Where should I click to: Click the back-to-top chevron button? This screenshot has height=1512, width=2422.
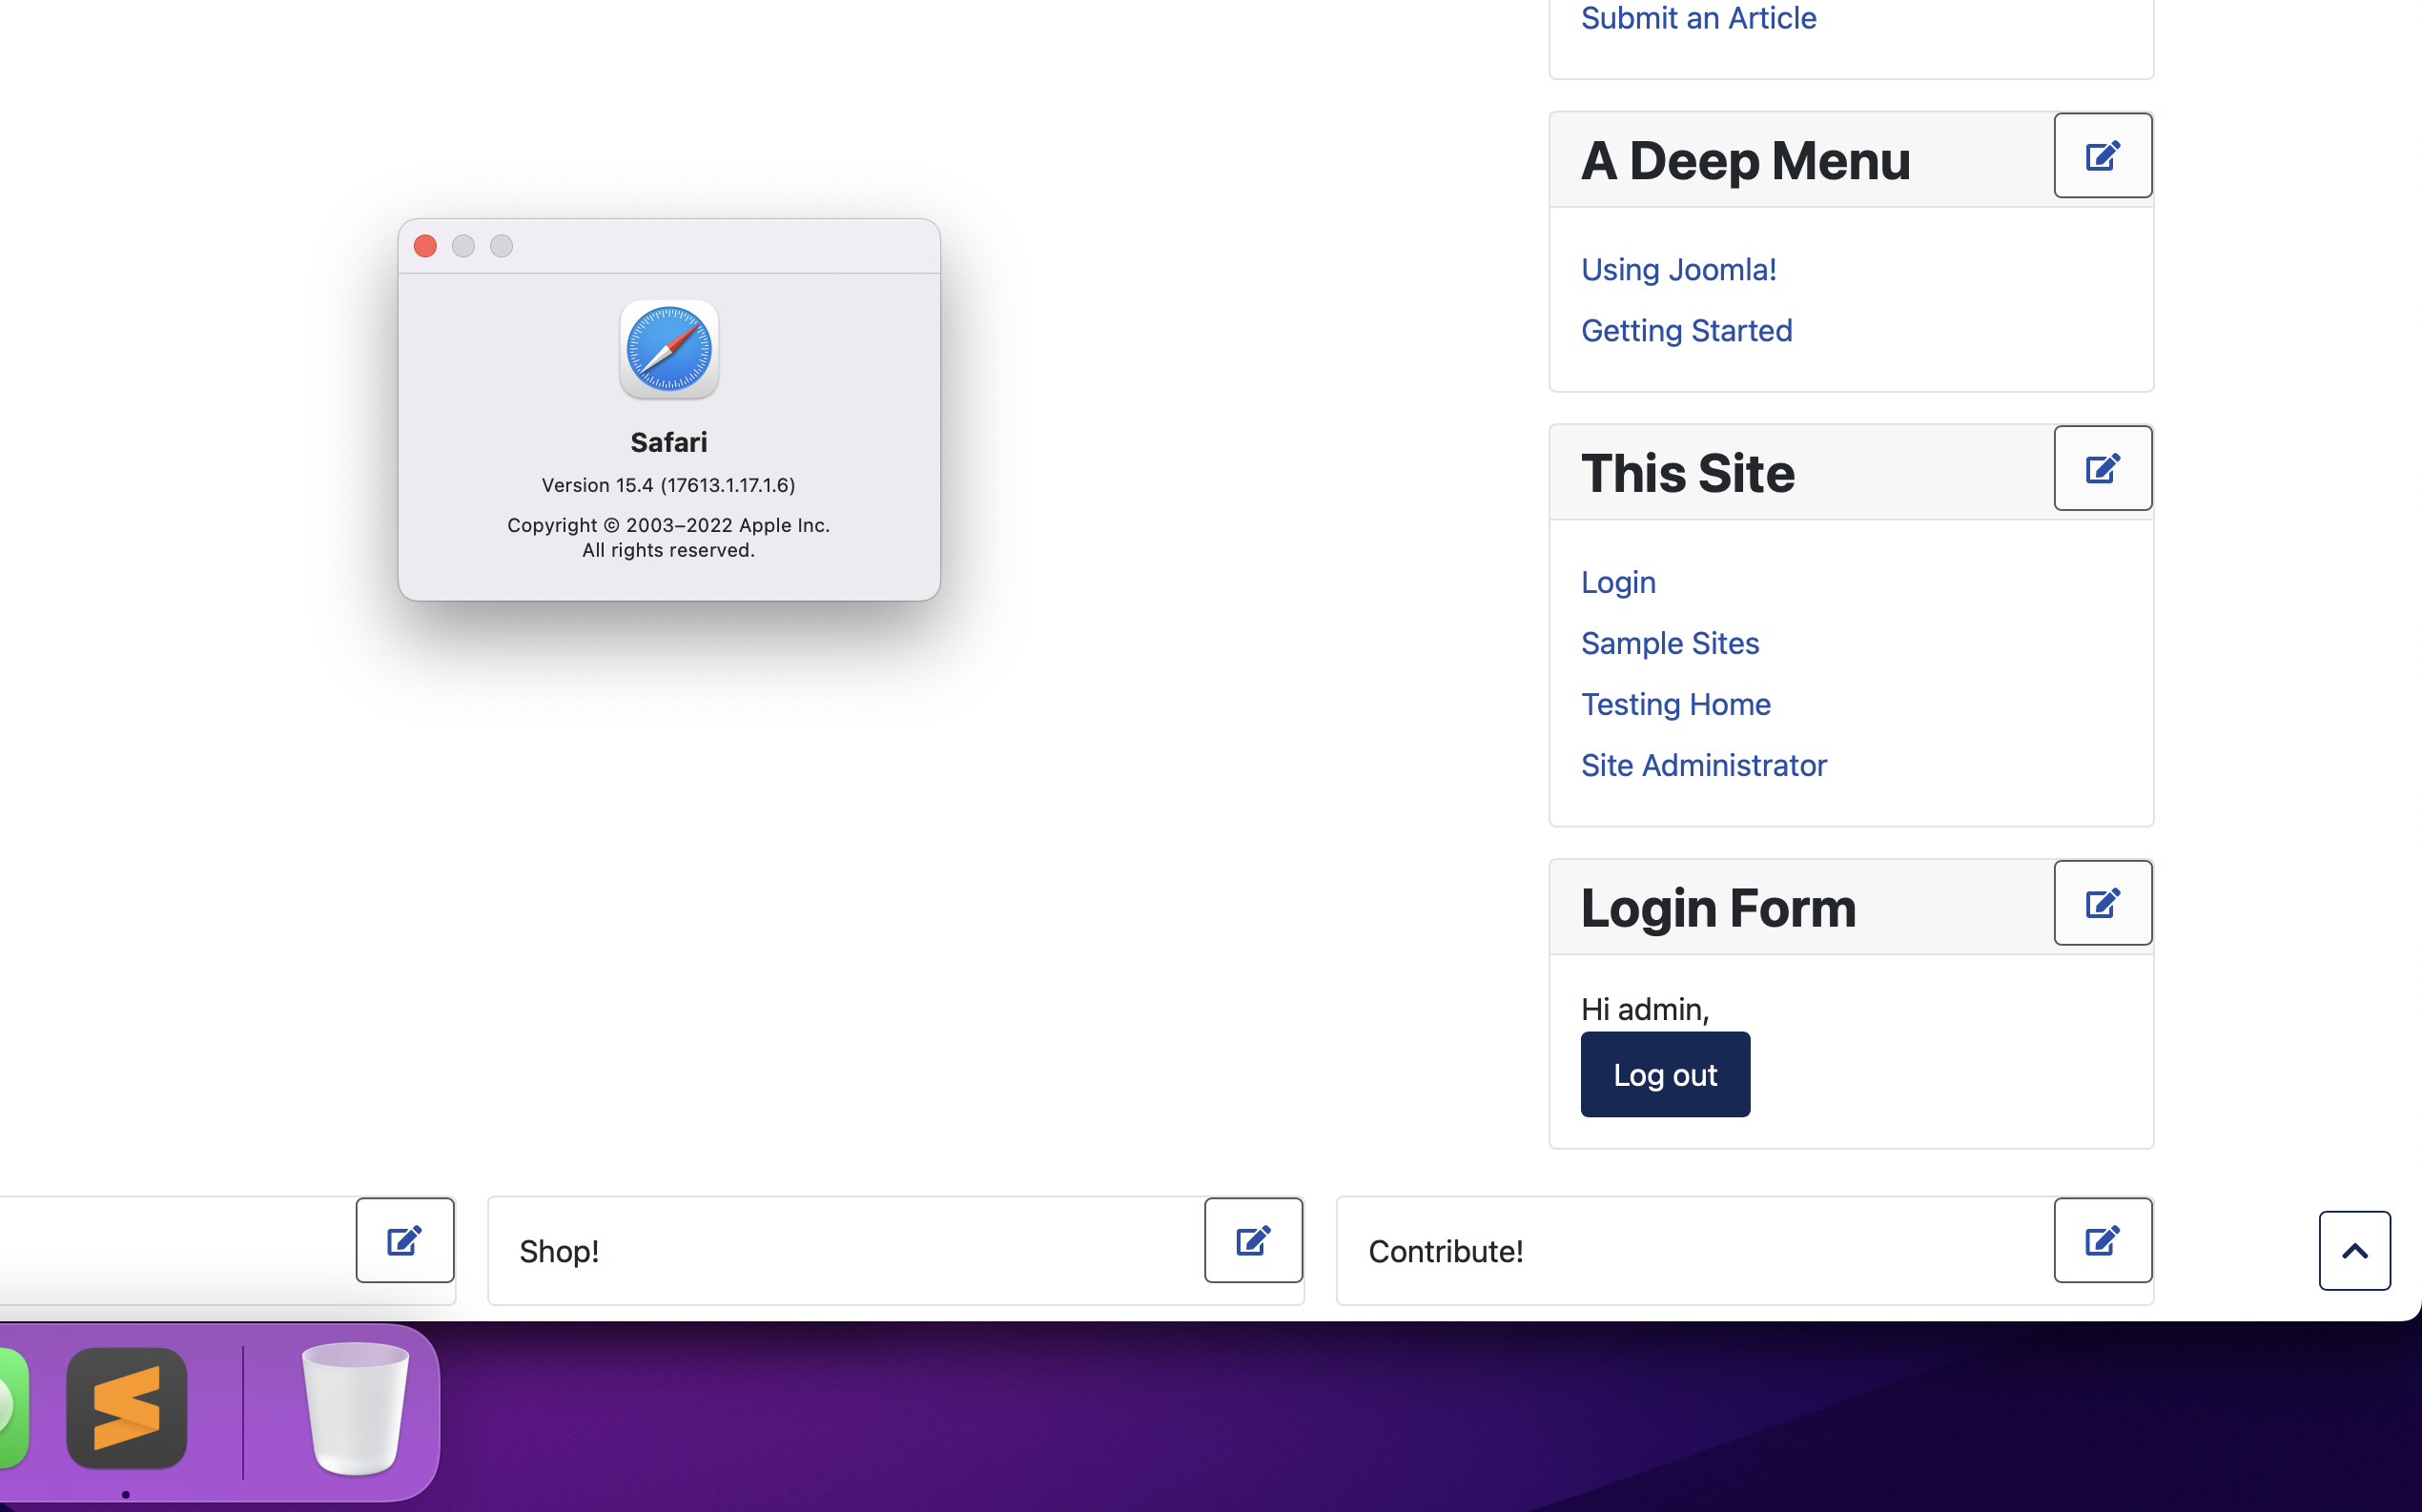pos(2354,1251)
